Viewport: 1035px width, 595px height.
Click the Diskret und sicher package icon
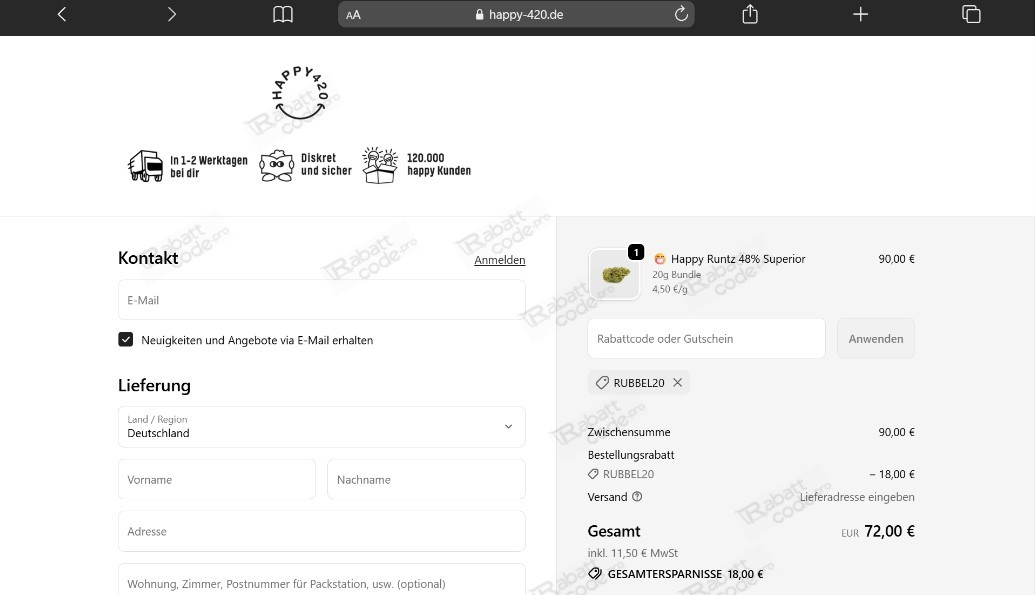tap(277, 166)
